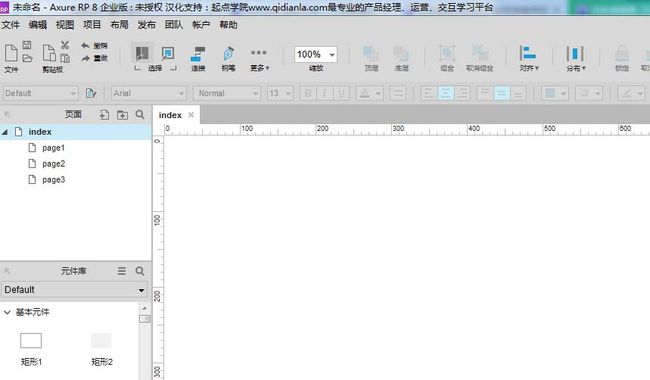Align text to top vertically
The width and height of the screenshot is (650, 380).
[485, 93]
